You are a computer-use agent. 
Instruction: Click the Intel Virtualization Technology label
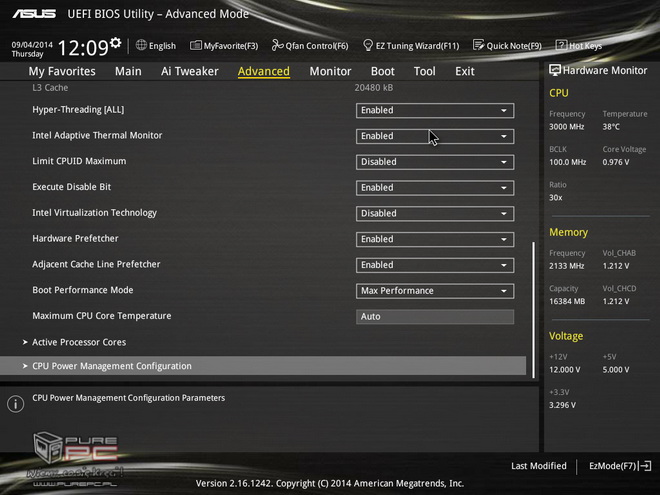click(x=95, y=213)
